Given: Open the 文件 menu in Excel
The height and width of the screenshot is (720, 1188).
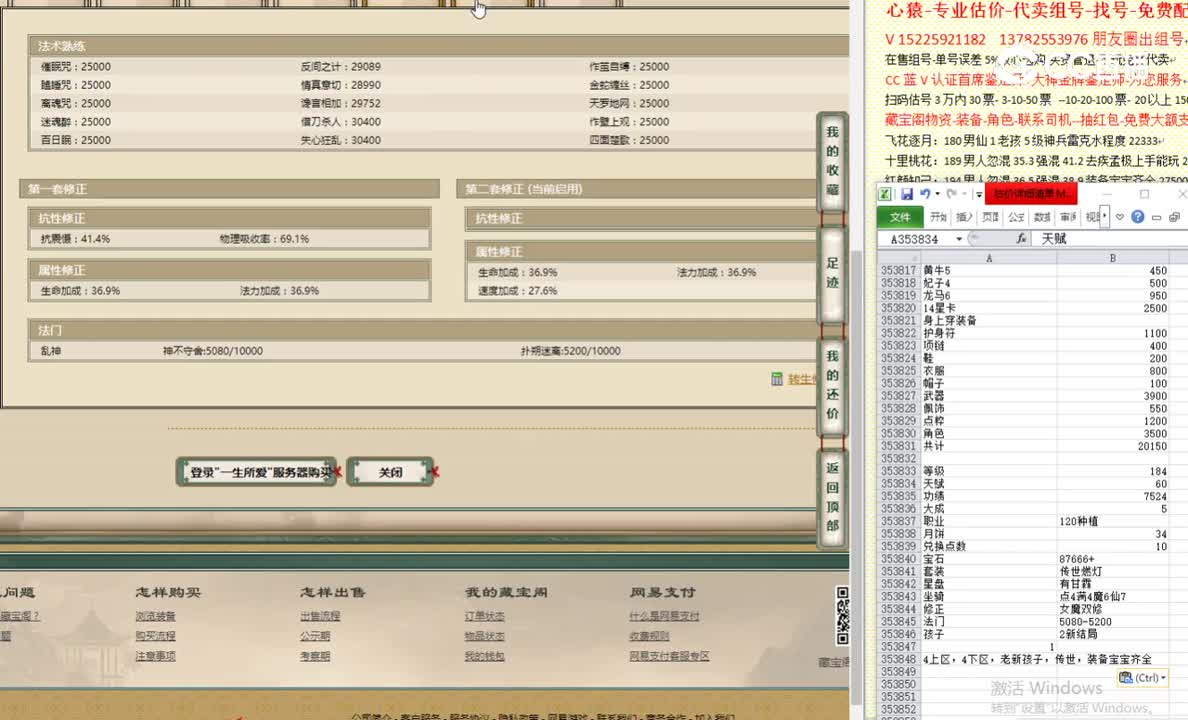Looking at the screenshot, I should [903, 216].
